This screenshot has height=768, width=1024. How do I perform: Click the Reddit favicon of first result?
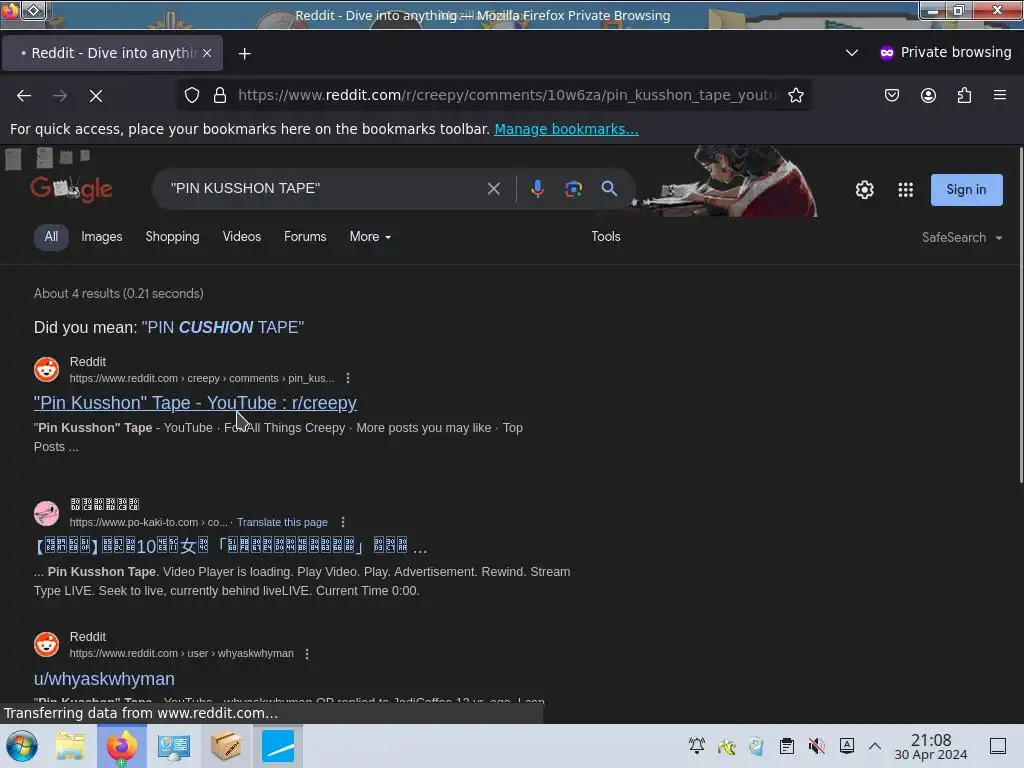coord(46,370)
